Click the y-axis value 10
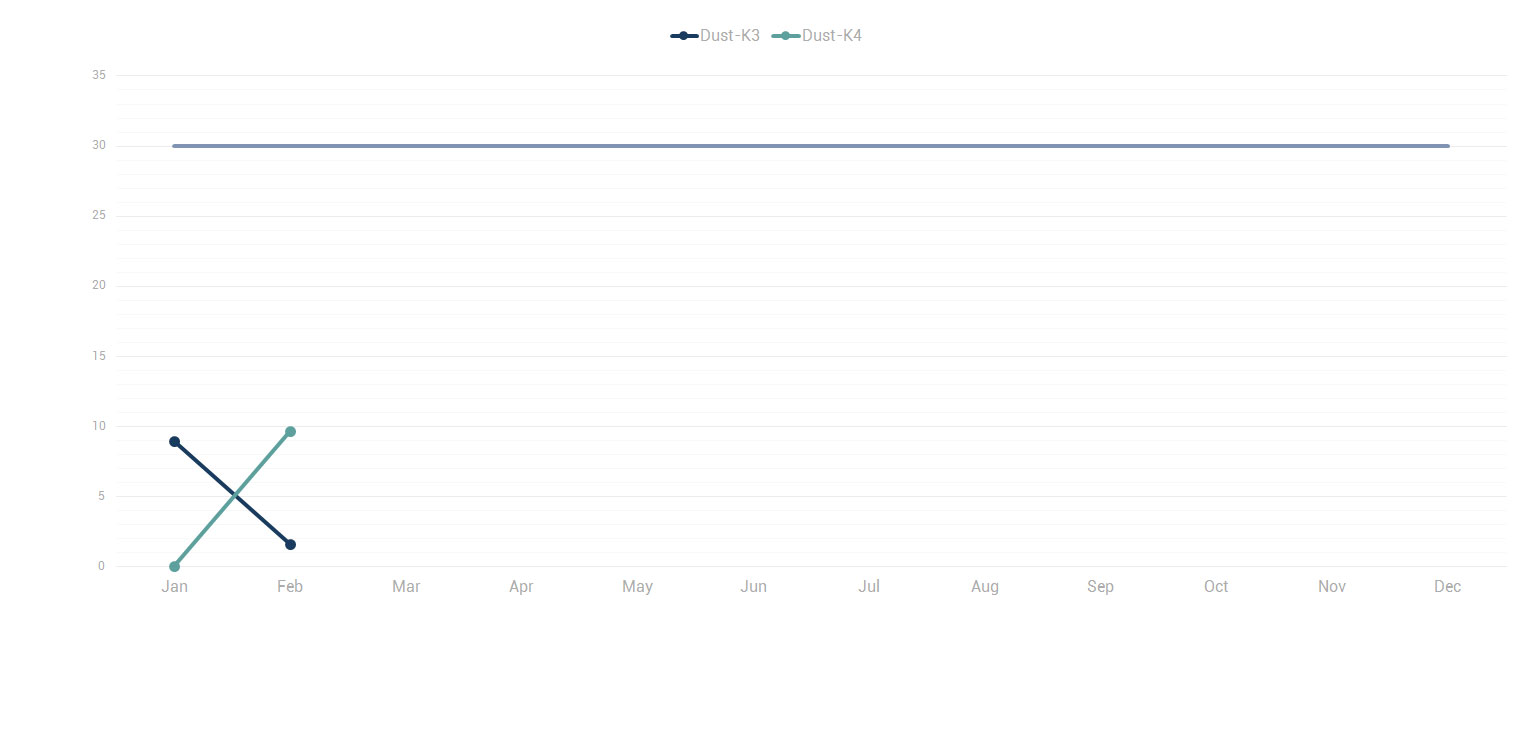This screenshot has width=1536, height=730. click(98, 426)
